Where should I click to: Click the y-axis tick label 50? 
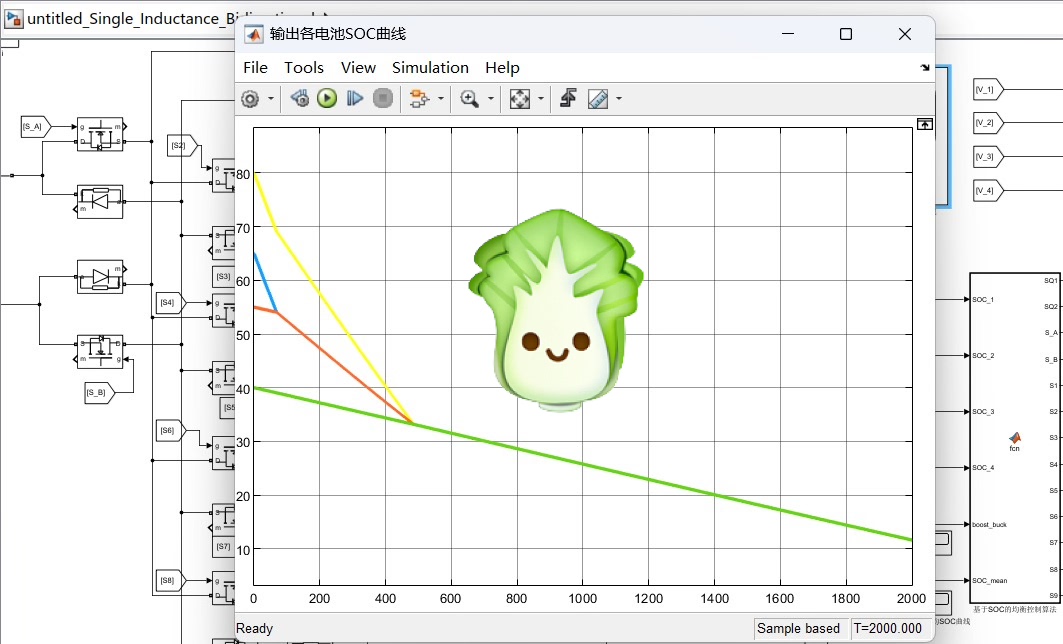[x=243, y=335]
